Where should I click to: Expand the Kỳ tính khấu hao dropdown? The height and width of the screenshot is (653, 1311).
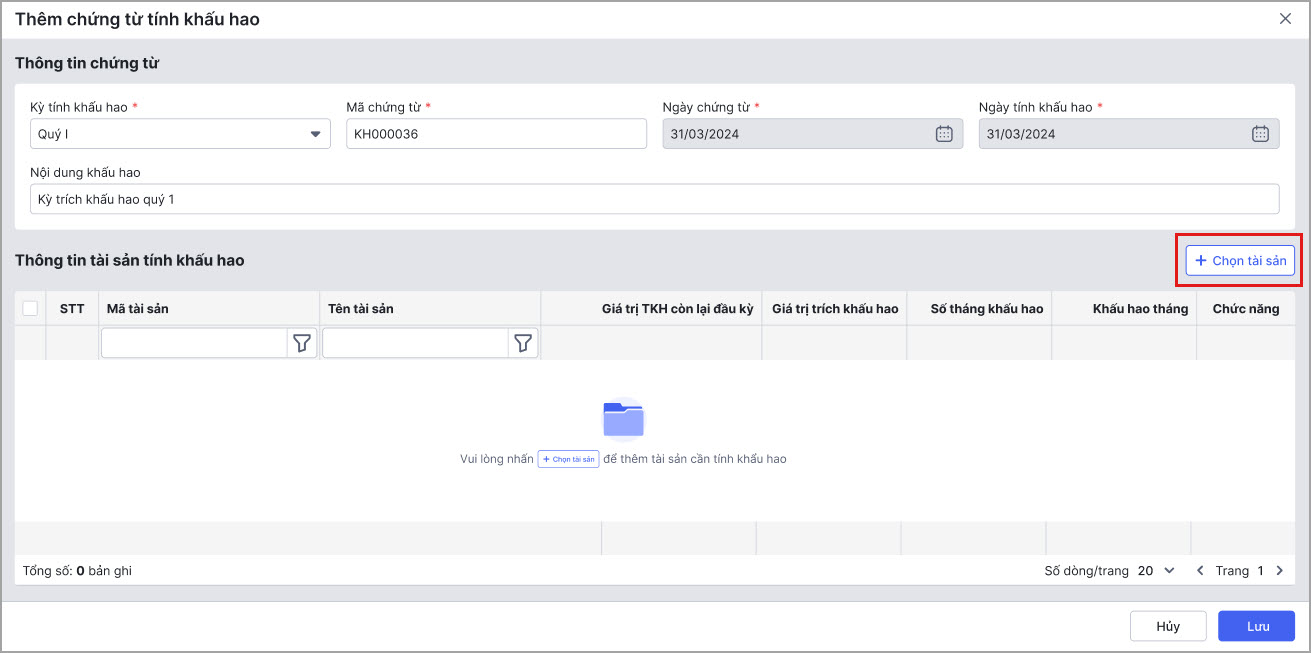(x=314, y=134)
